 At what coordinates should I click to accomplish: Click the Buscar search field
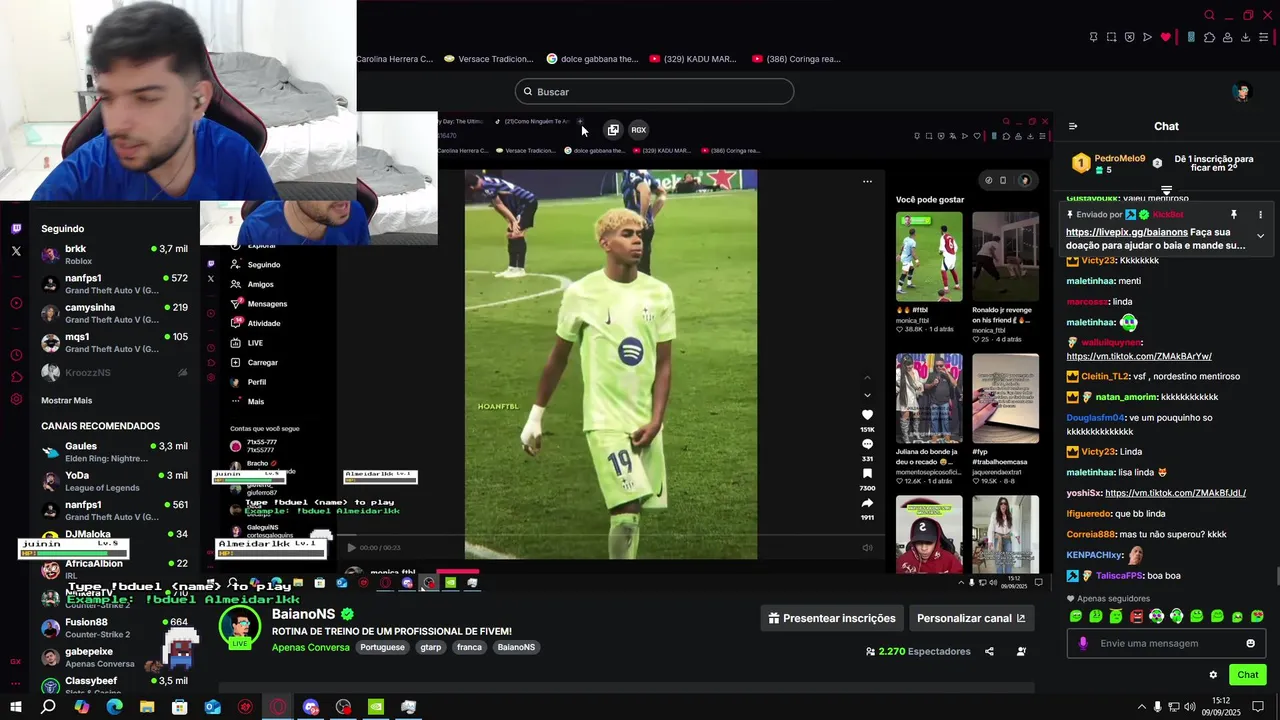[x=654, y=92]
